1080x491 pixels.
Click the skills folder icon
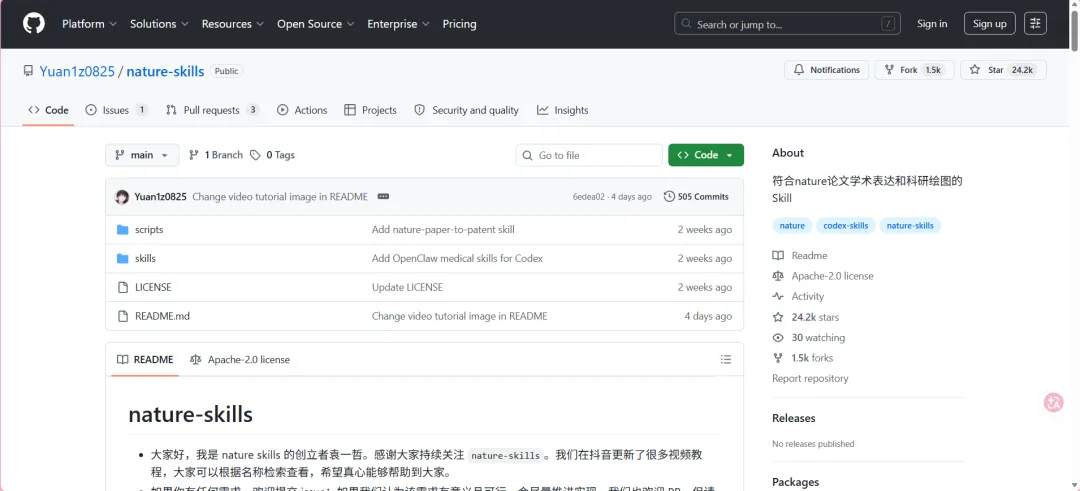tap(123, 258)
